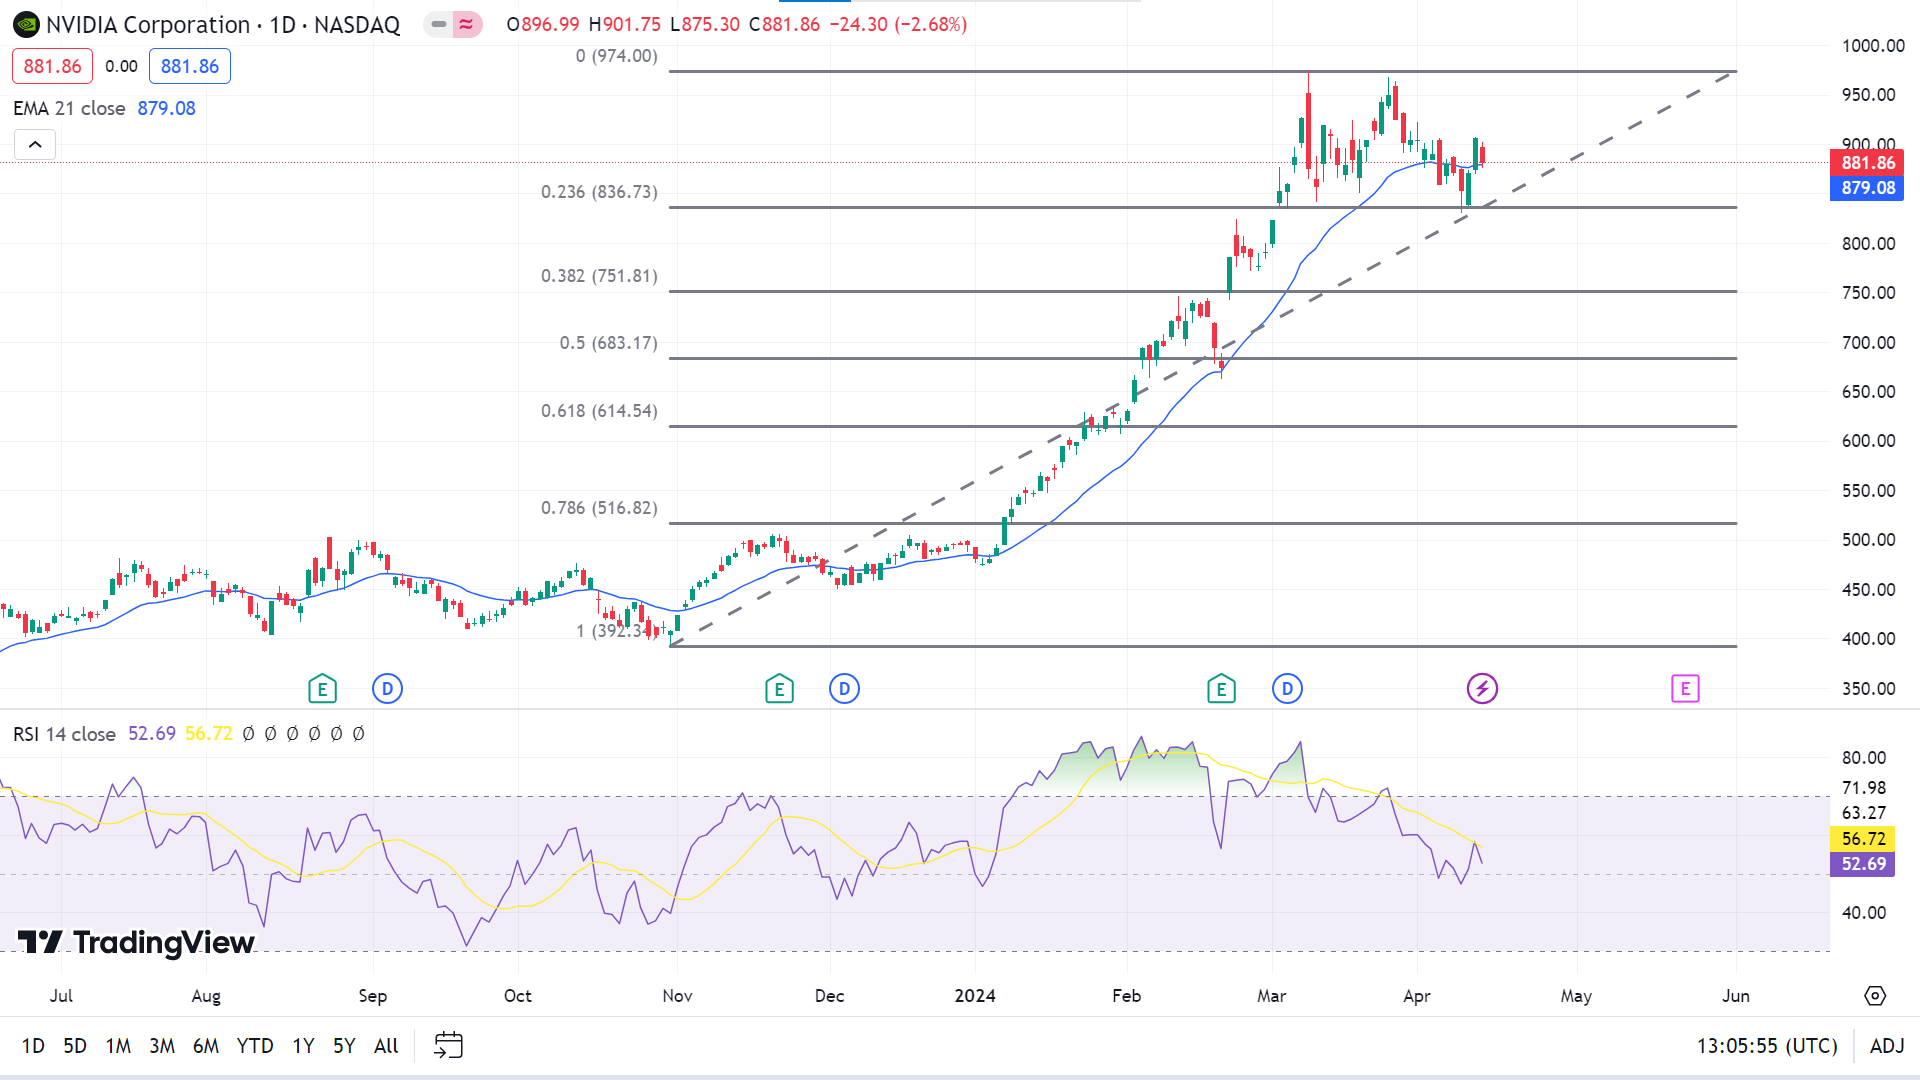This screenshot has height=1080, width=1920.
Task: Select the 0.618 (614.54) Fibonacci level label
Action: coord(599,411)
